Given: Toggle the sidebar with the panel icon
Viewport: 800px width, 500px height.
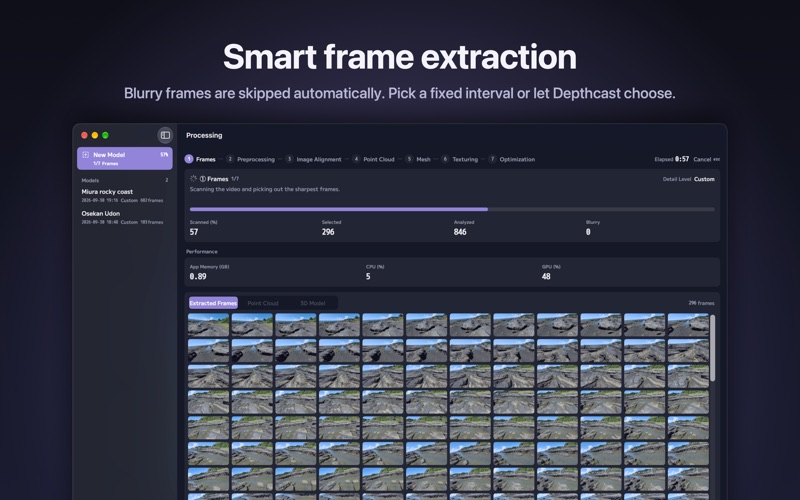Looking at the screenshot, I should [165, 135].
